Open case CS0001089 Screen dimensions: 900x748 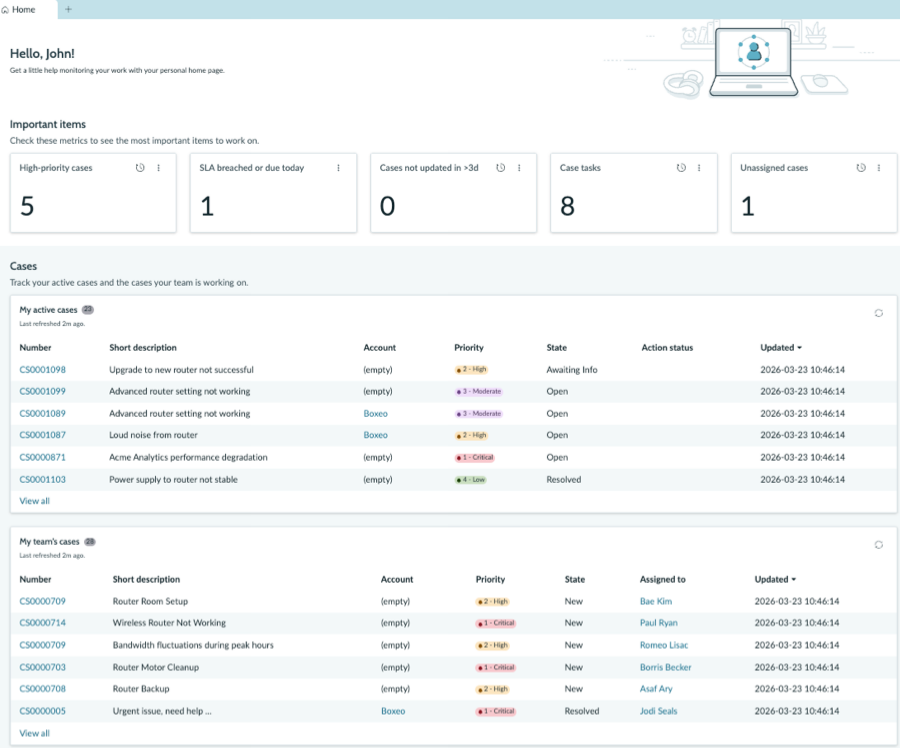tap(42, 413)
